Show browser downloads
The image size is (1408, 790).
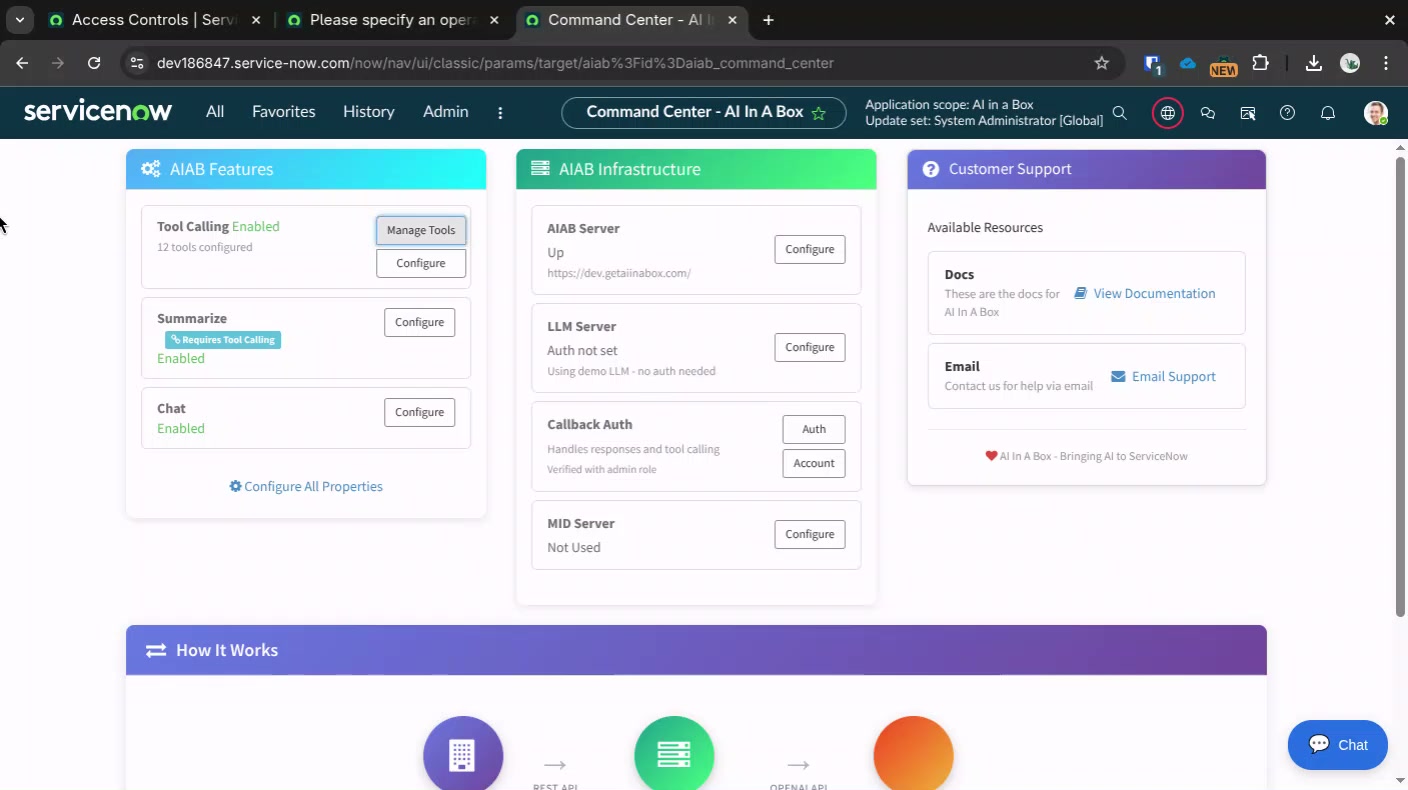click(x=1314, y=63)
